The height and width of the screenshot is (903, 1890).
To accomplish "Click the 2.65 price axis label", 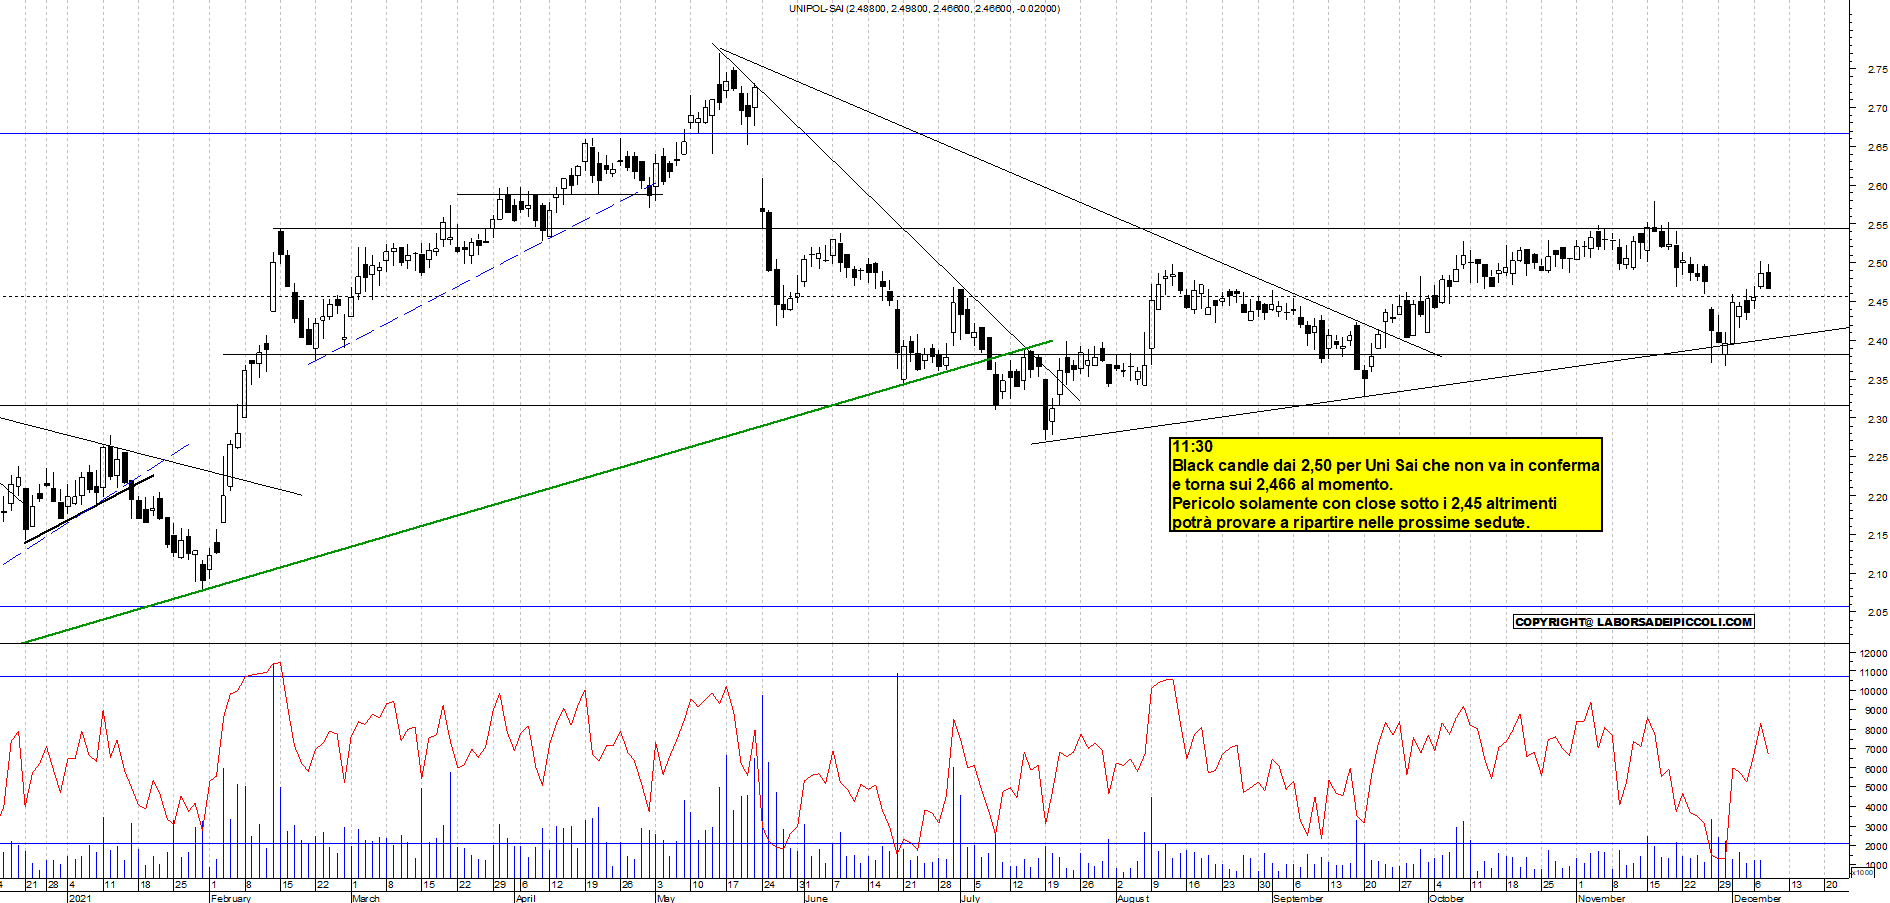I will click(1877, 148).
